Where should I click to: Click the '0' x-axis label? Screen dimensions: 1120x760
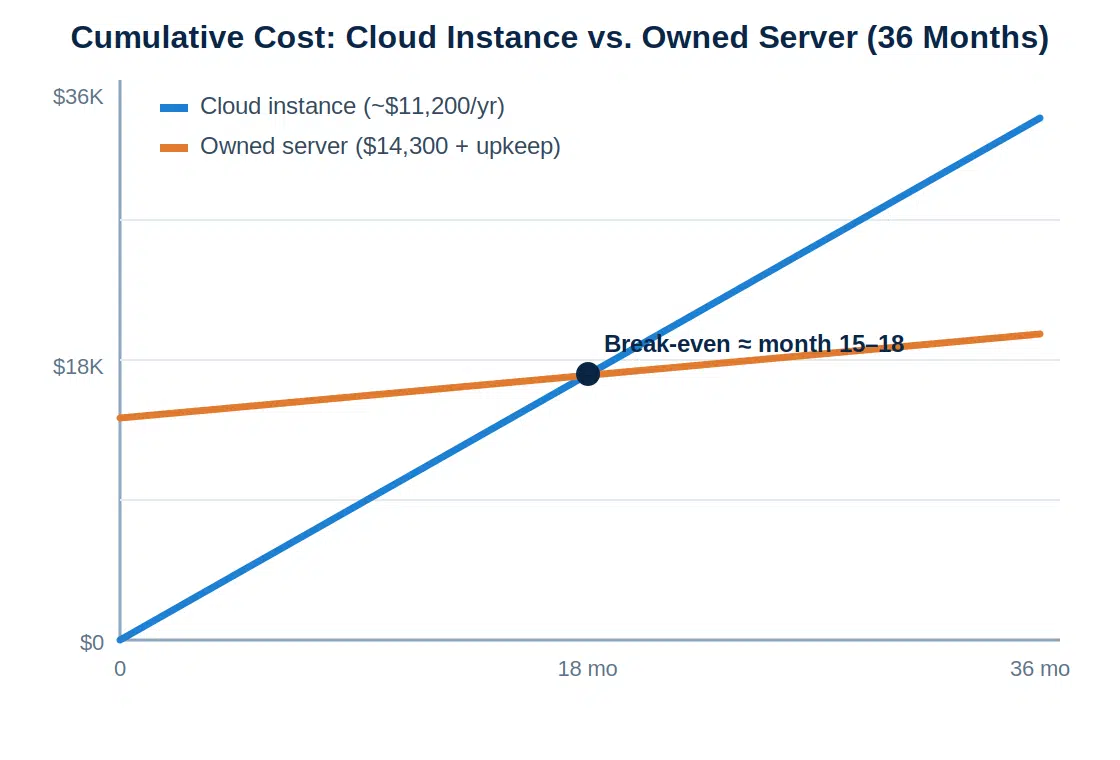120,669
